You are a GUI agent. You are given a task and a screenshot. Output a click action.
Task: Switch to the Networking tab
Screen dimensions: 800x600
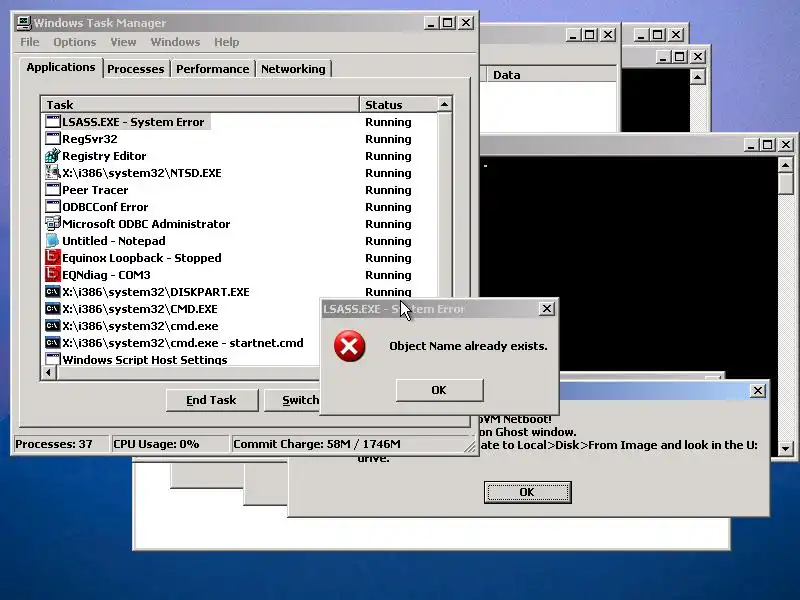[x=293, y=69]
